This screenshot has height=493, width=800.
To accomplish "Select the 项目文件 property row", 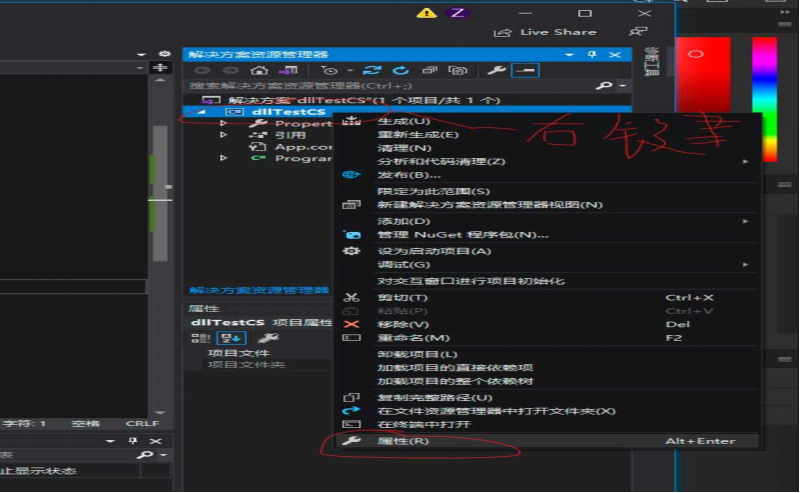I will pyautogui.click(x=259, y=353).
